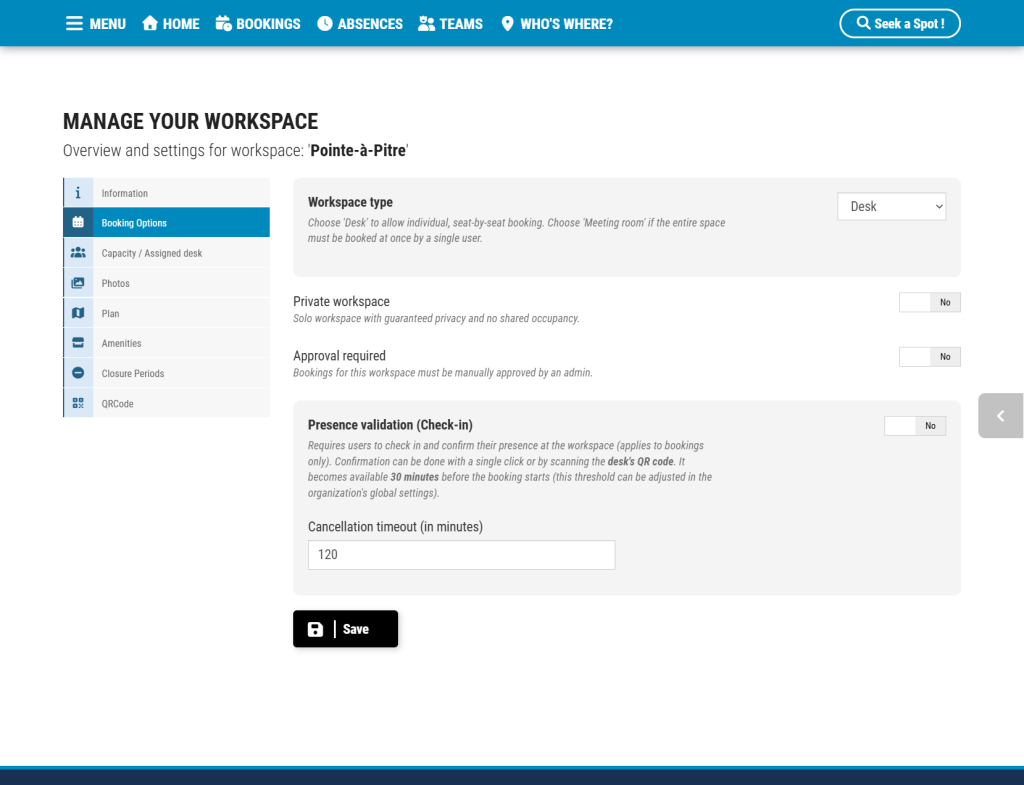Click the 'Private workspace' label
The height and width of the screenshot is (785, 1024).
[x=341, y=301]
